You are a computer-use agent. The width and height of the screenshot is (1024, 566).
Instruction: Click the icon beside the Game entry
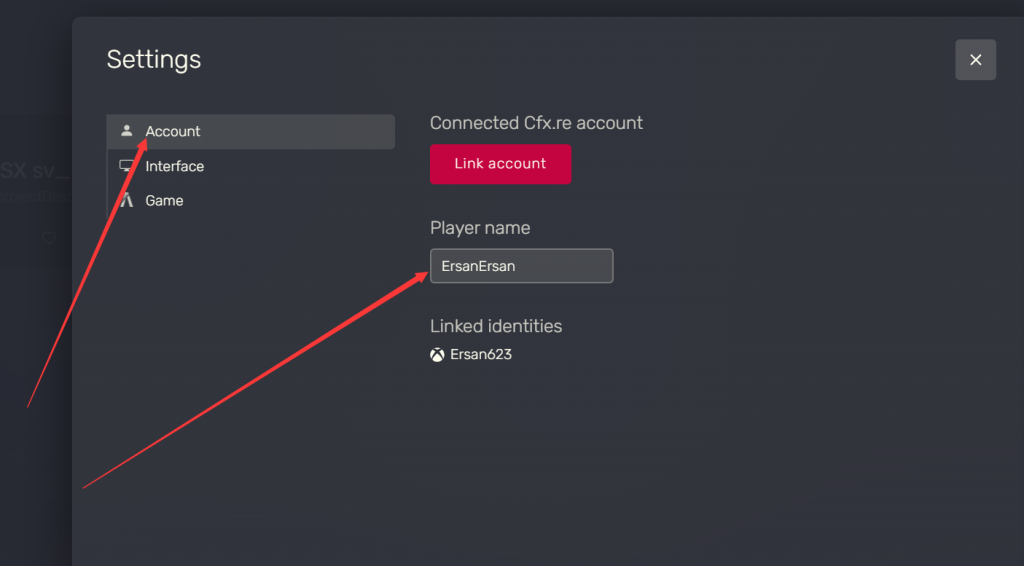tap(127, 200)
